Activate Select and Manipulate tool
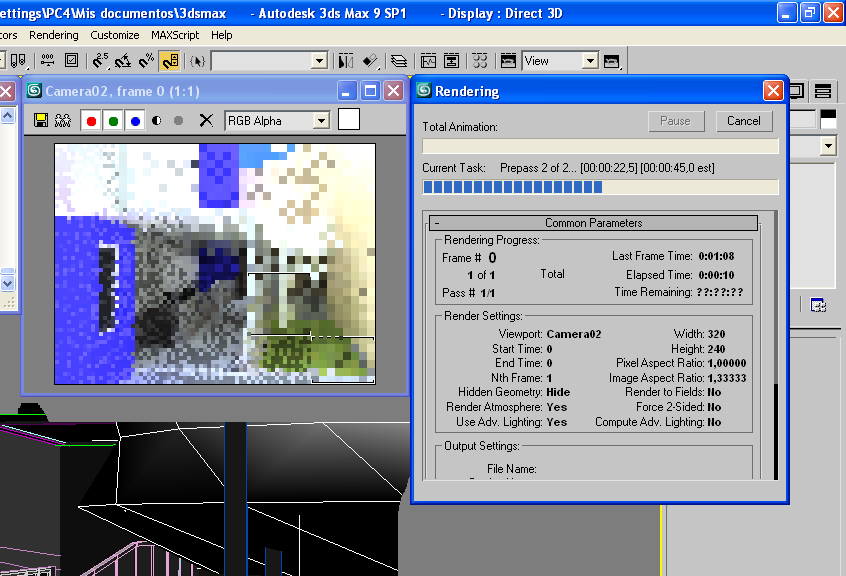 point(47,61)
